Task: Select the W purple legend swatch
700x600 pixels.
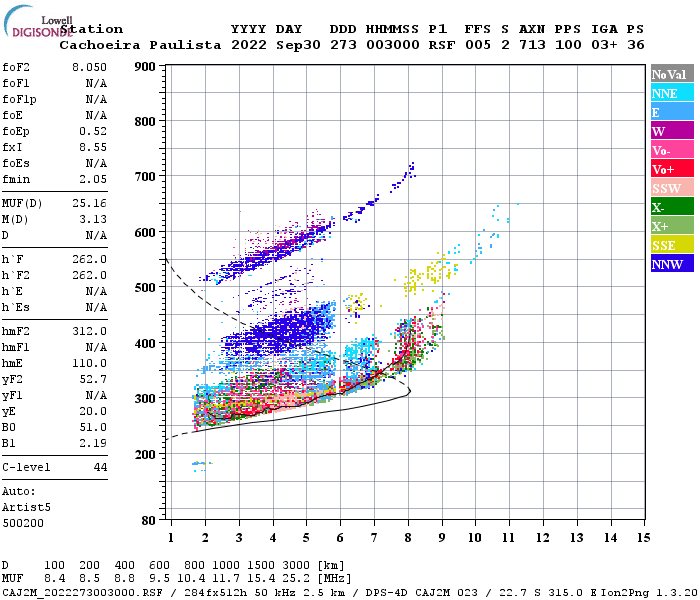Action: click(x=672, y=131)
